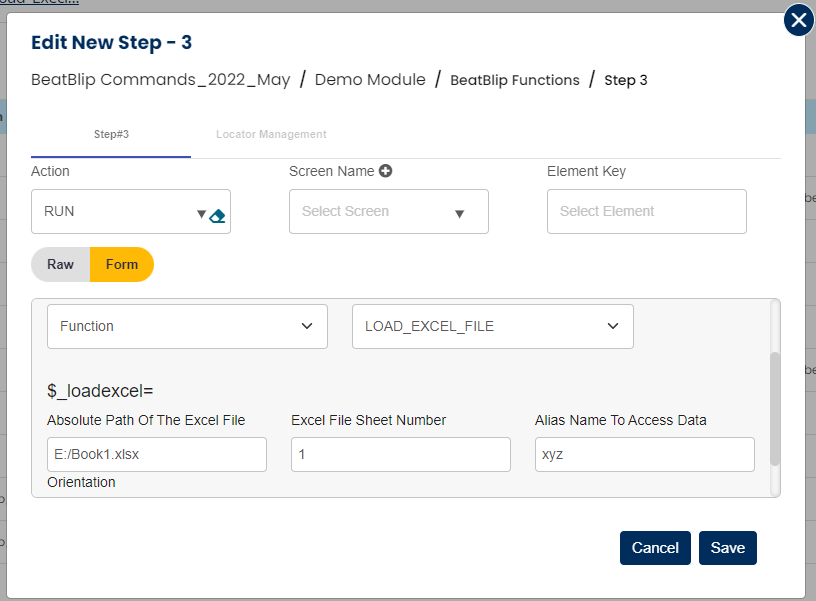Add new screen via plus icon
This screenshot has width=816, height=601.
385,171
